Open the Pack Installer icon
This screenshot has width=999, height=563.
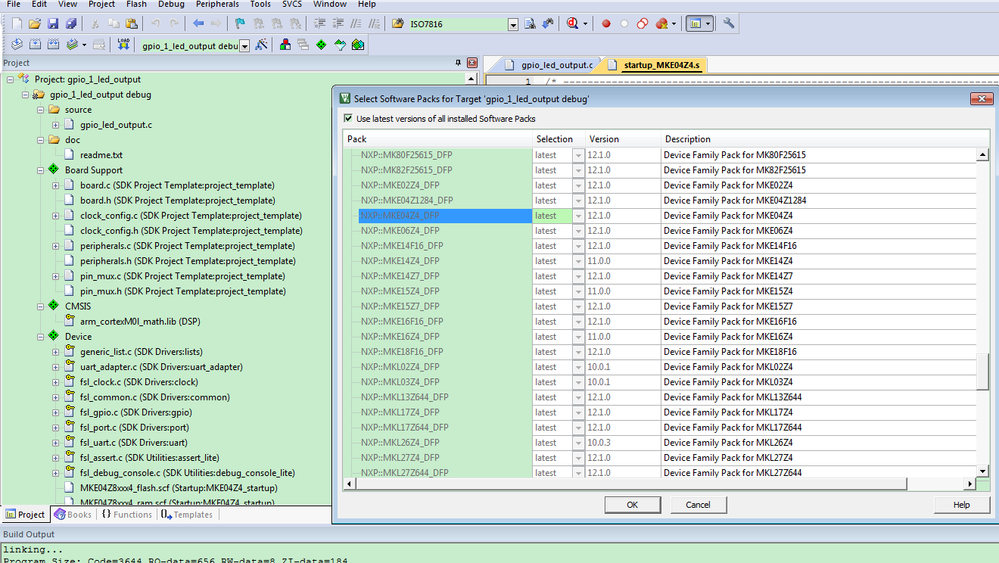(358, 45)
